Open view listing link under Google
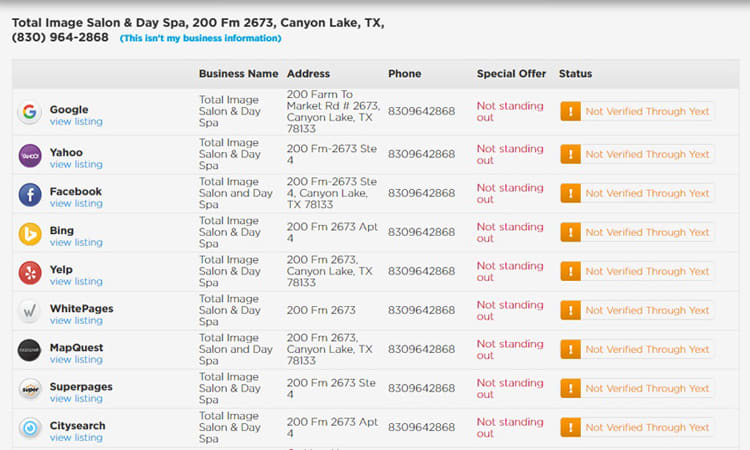This screenshot has width=750, height=450. 76,122
